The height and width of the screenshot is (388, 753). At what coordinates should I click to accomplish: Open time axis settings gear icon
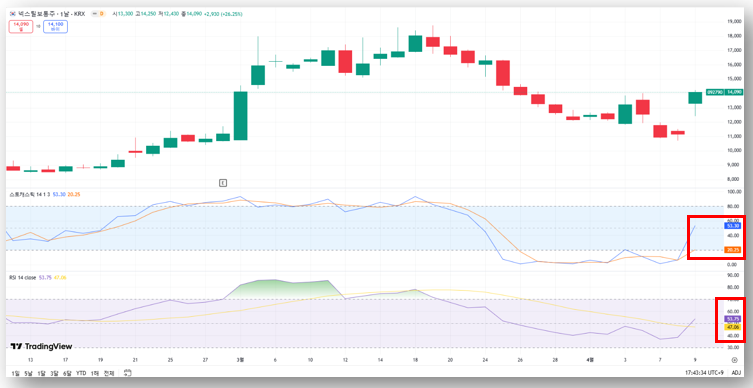(734, 360)
